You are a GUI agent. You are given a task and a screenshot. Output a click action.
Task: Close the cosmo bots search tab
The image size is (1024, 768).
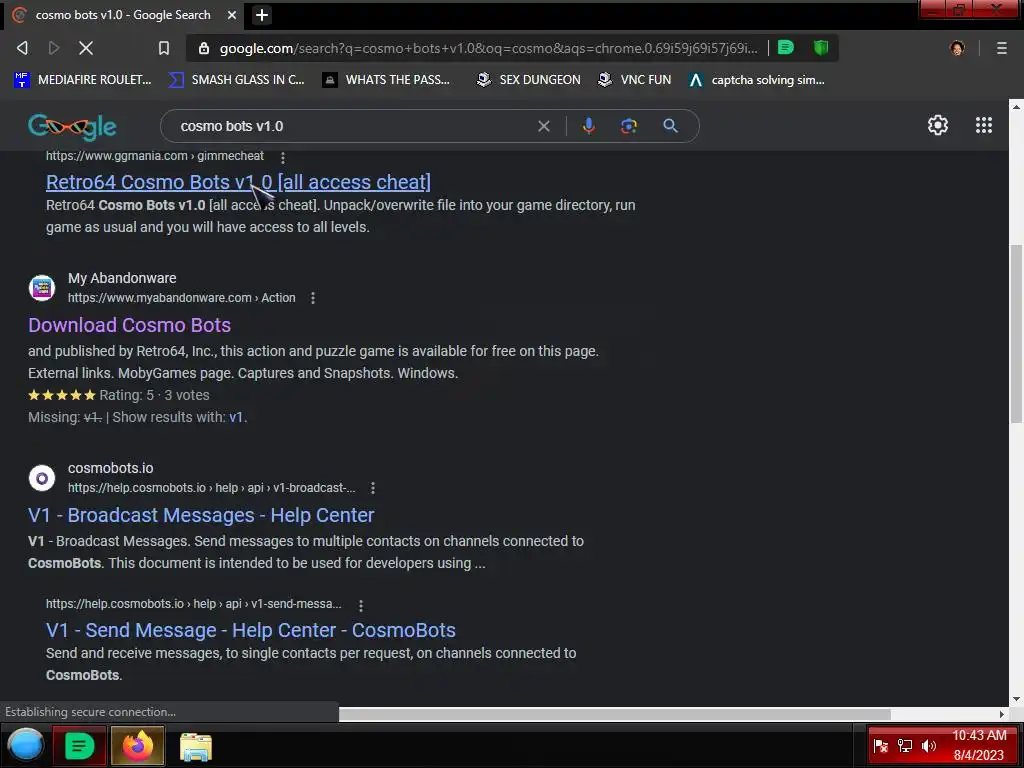232,14
